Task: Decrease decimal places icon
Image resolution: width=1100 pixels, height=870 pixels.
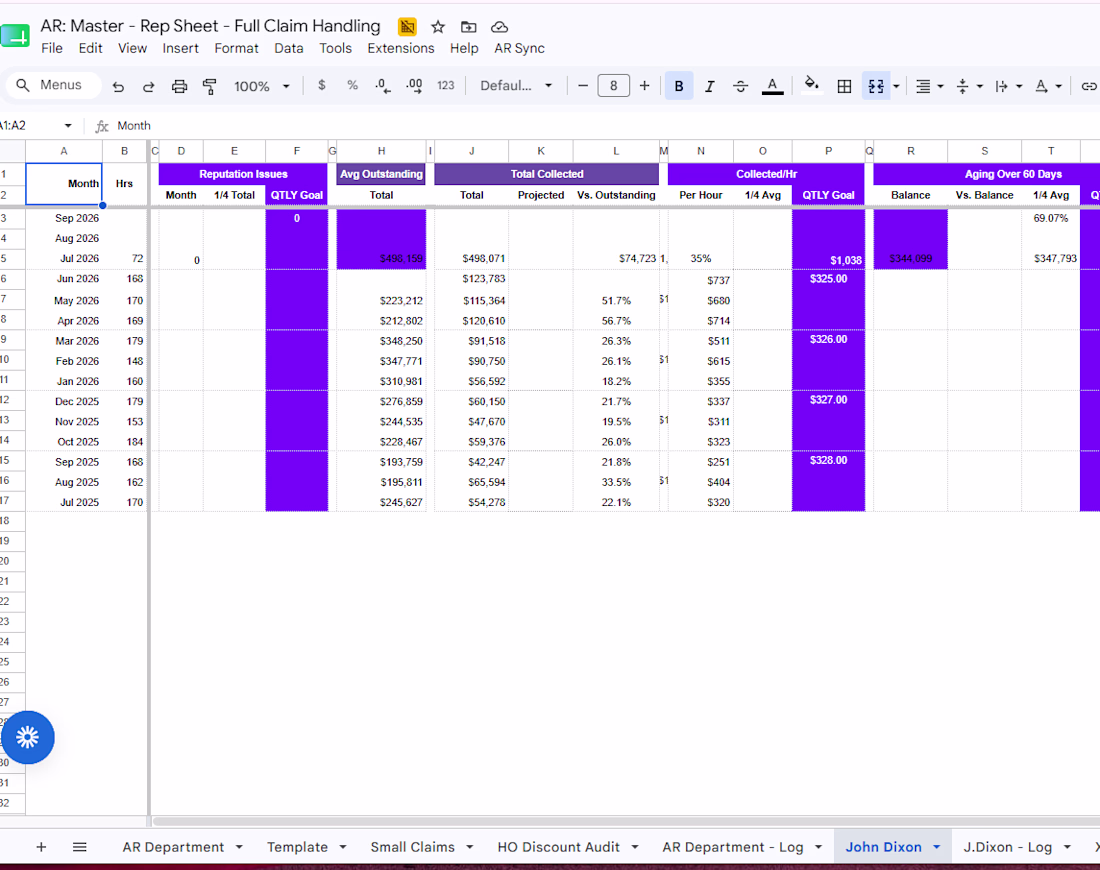Action: 382,86
